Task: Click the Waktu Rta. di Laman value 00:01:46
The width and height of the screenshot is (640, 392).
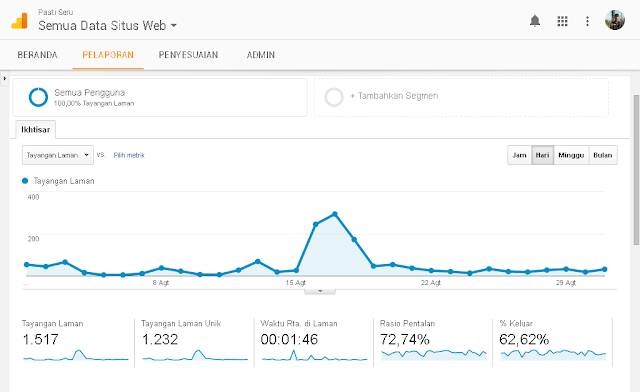Action: point(289,339)
